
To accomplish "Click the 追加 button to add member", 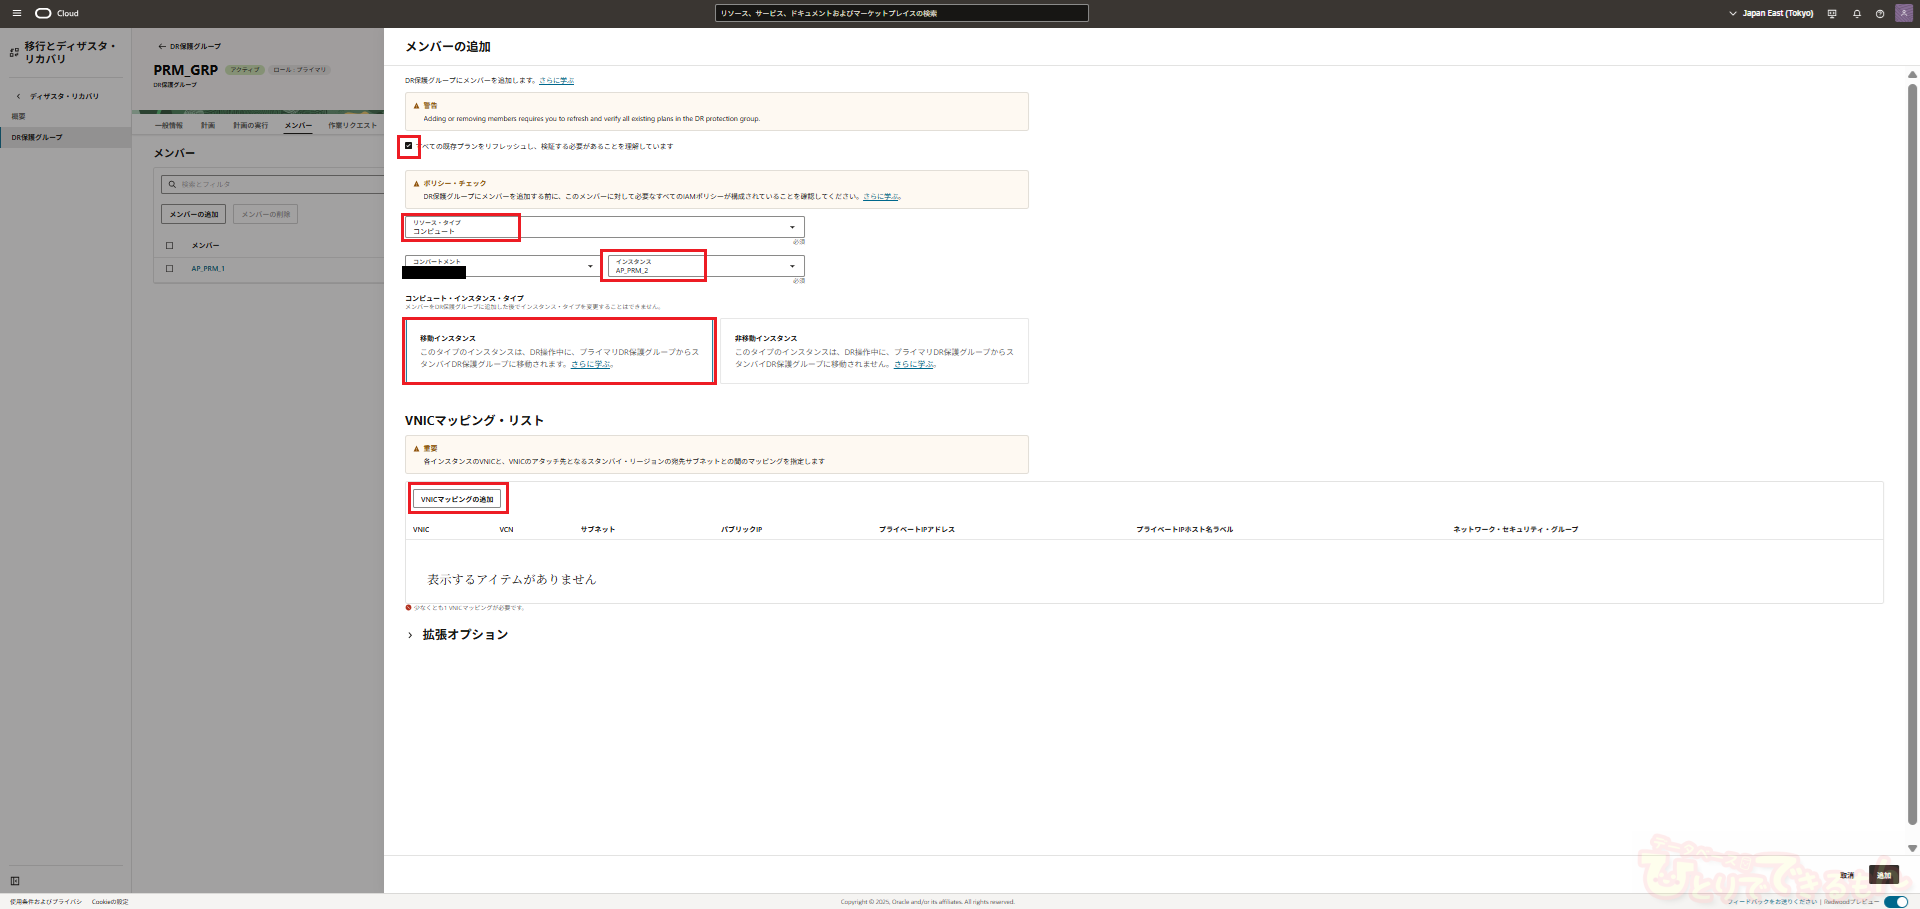I will [x=1884, y=875].
